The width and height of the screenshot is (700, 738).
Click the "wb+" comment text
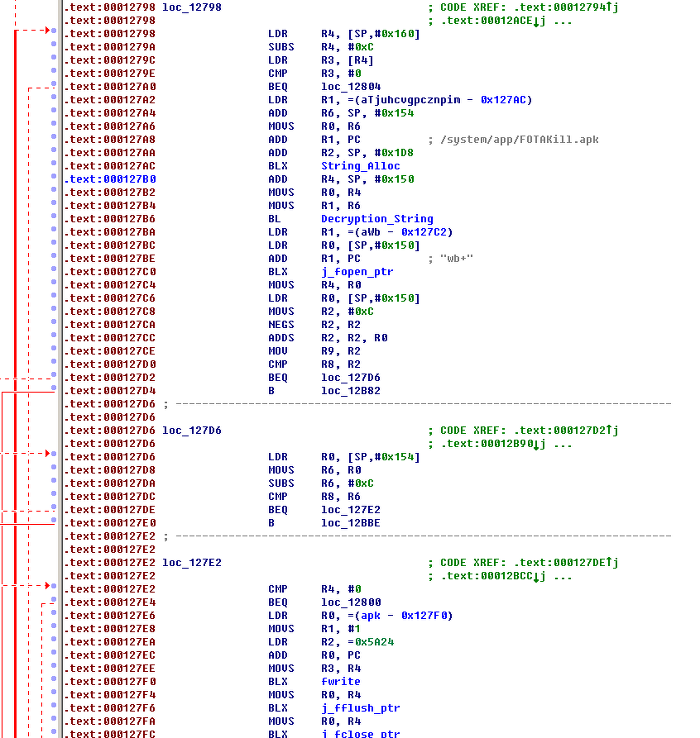457,258
